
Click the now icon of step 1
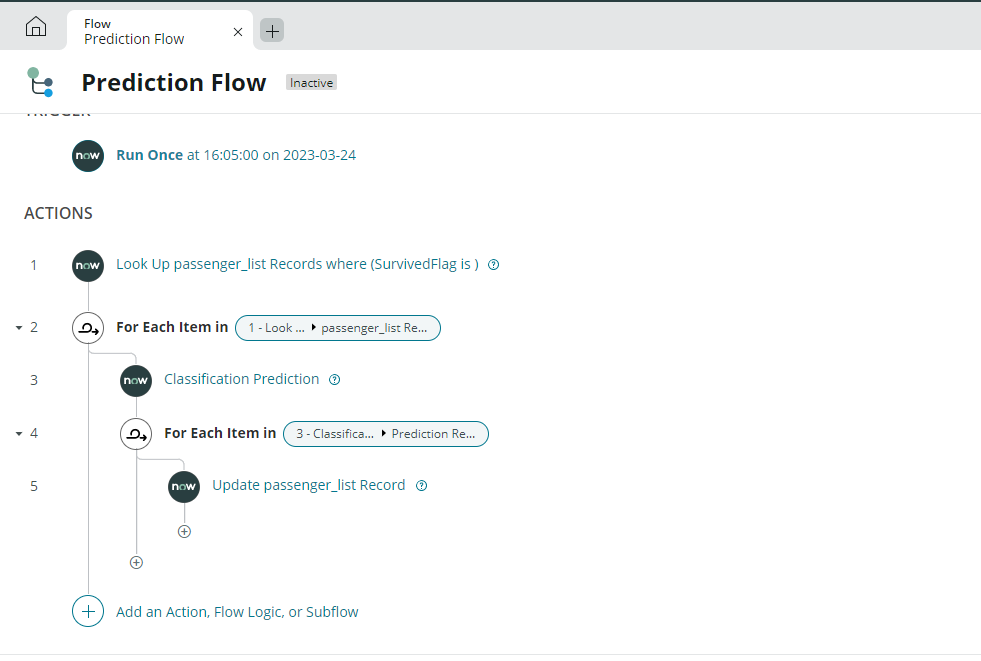tap(88, 266)
